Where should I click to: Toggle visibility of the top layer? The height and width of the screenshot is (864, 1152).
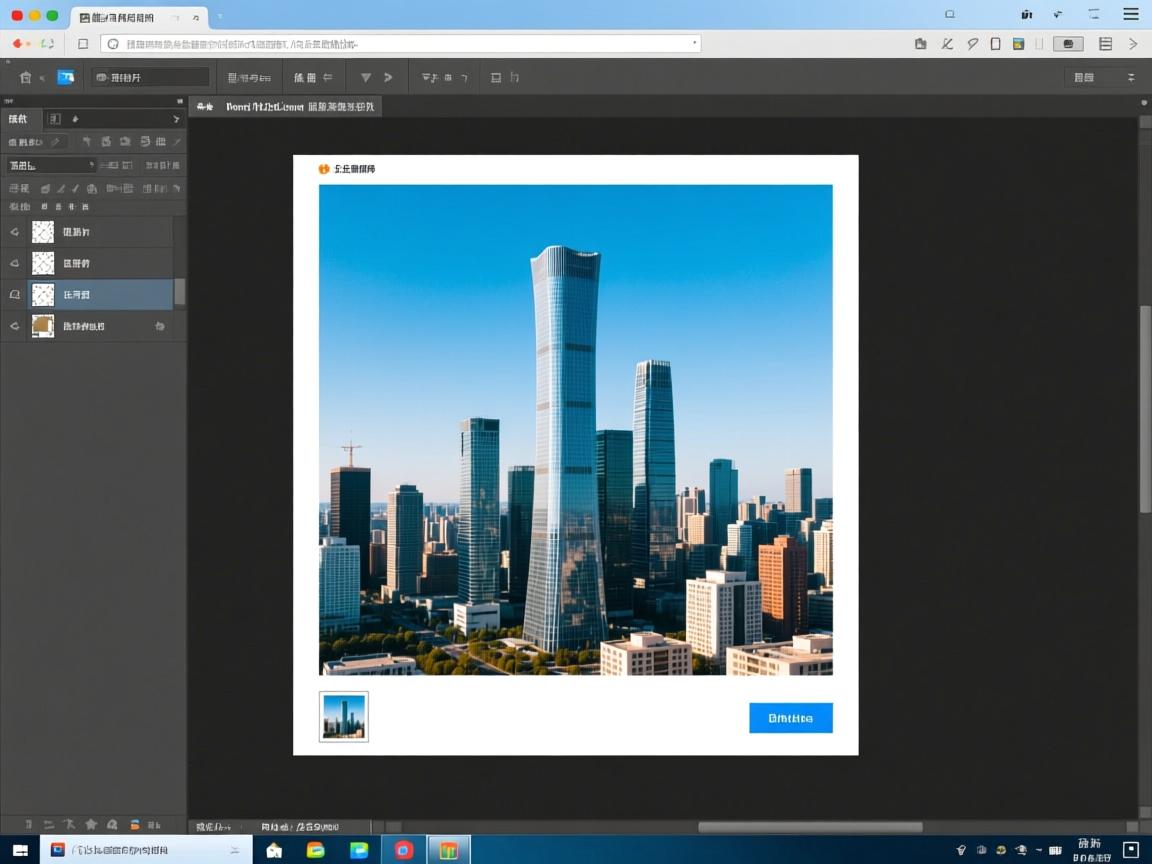click(x=14, y=232)
